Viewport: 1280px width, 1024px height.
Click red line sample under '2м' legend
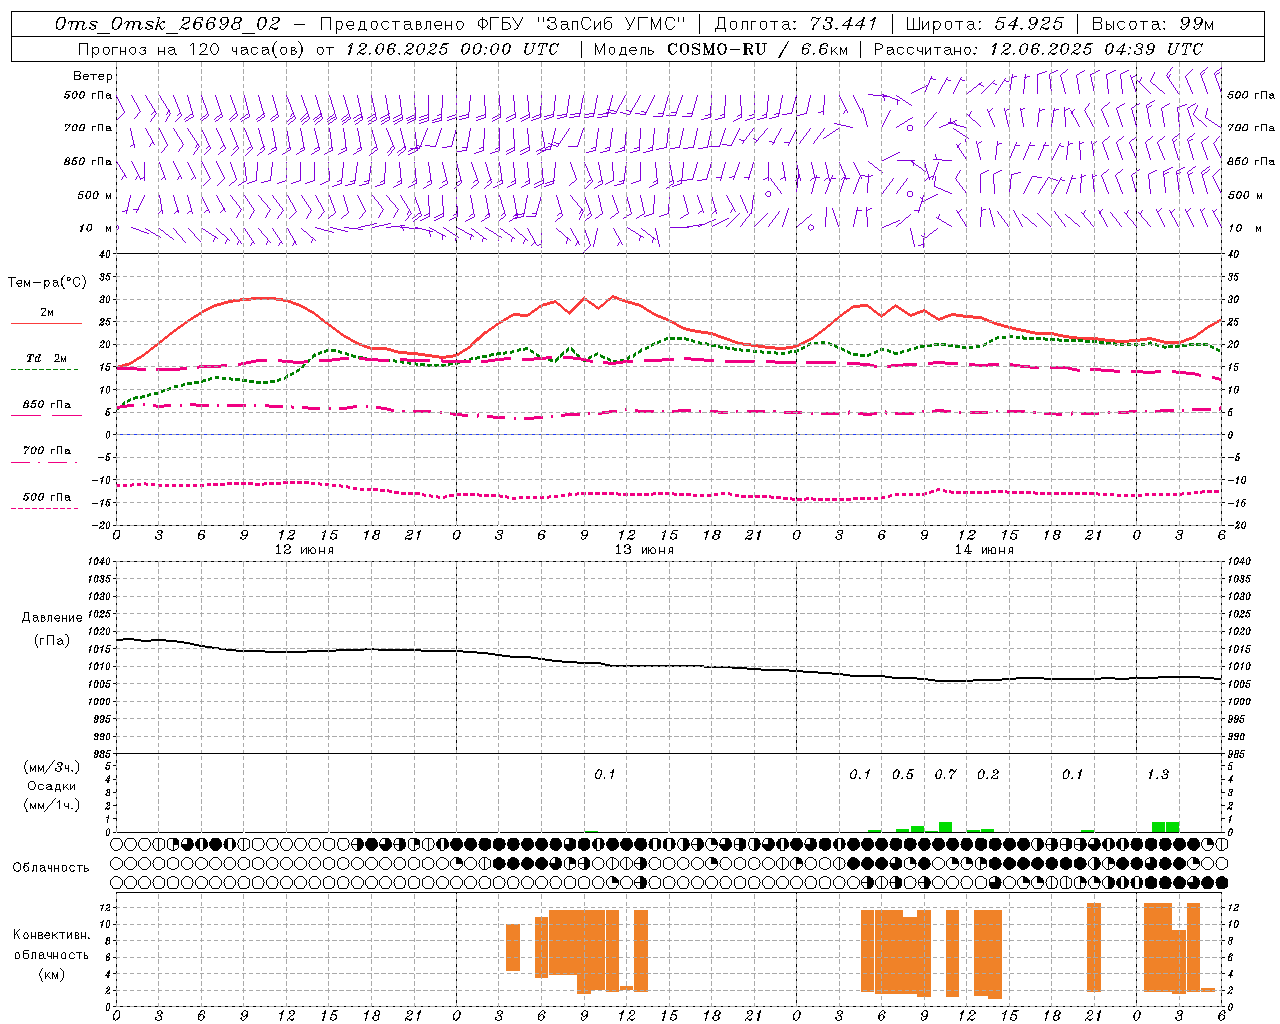point(46,323)
